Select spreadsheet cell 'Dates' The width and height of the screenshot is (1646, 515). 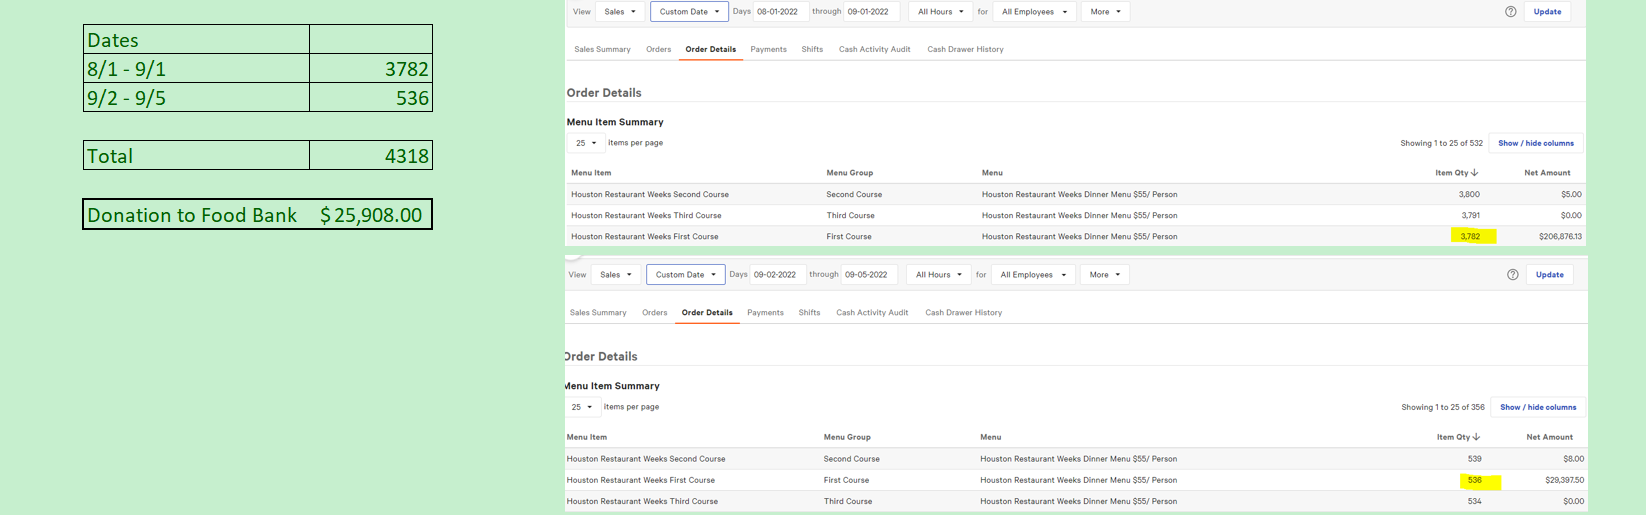pyautogui.click(x=196, y=40)
